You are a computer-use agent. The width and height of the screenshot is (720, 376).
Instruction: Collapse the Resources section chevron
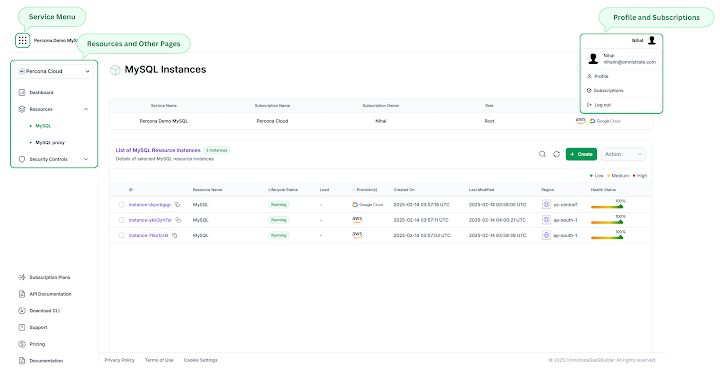[x=86, y=109]
